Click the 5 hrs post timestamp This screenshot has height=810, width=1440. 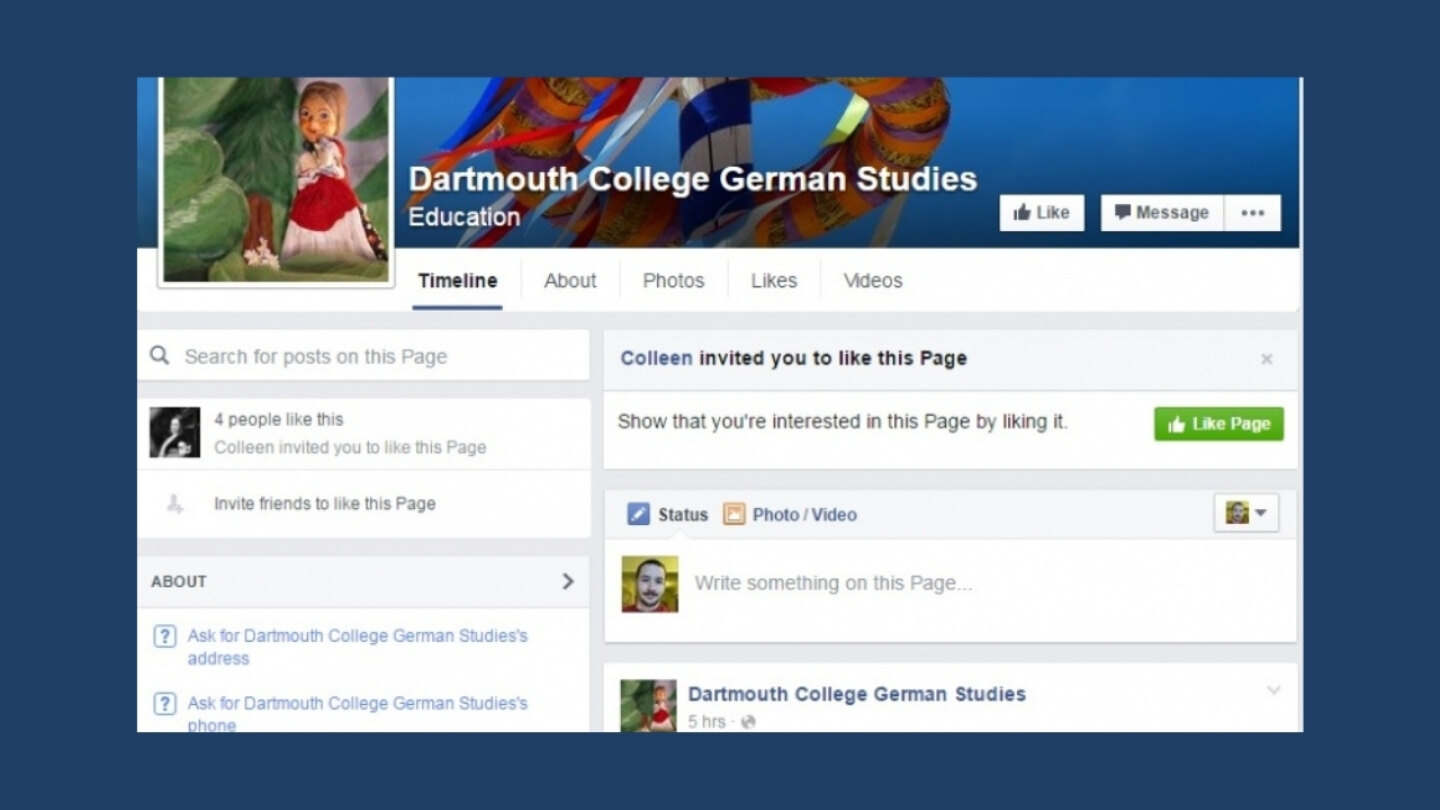click(706, 722)
